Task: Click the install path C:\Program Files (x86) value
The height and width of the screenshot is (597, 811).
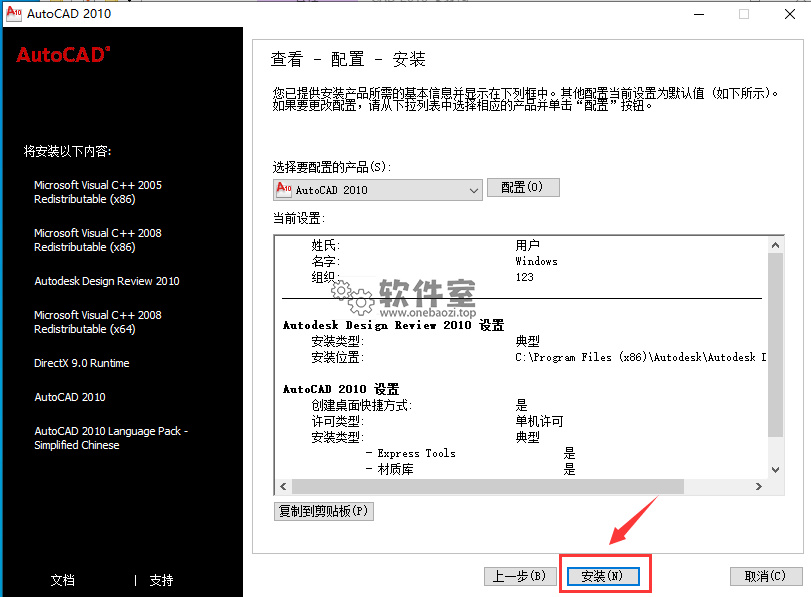Action: [x=641, y=357]
